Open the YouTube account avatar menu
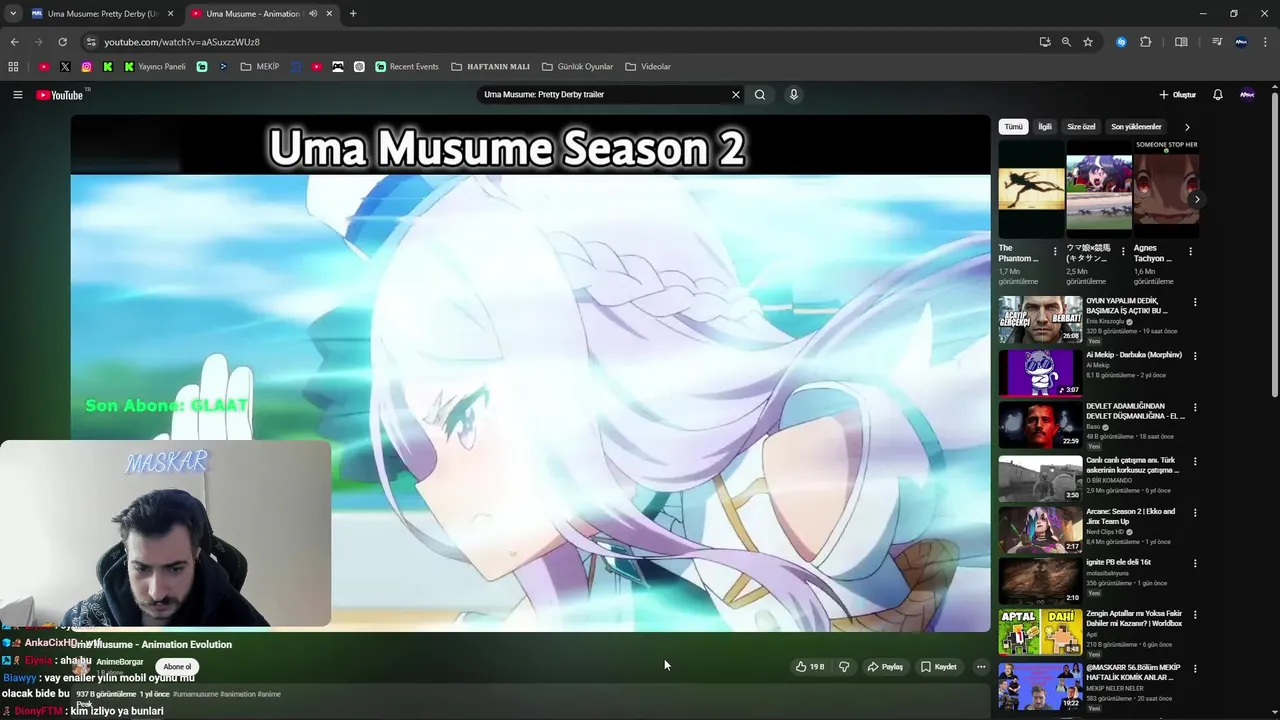The width and height of the screenshot is (1280, 720). pos(1247,95)
